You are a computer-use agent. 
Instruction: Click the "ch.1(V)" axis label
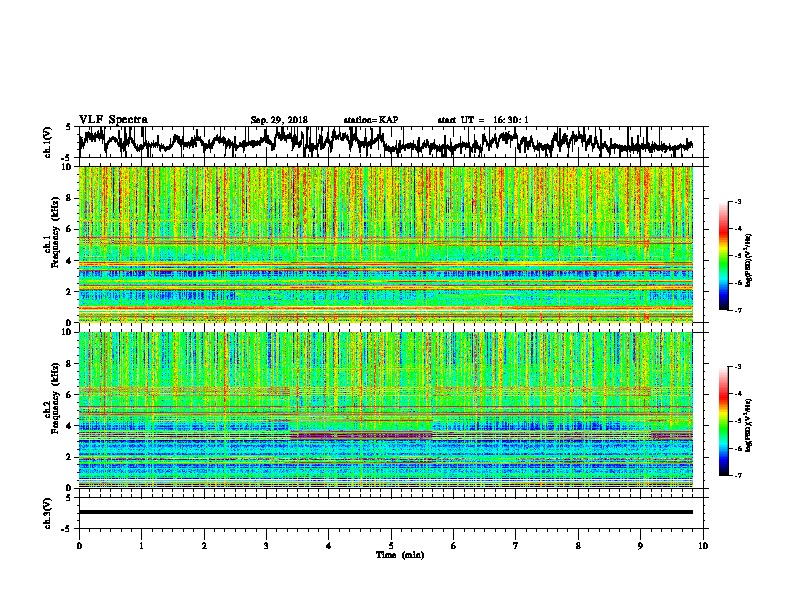48,142
